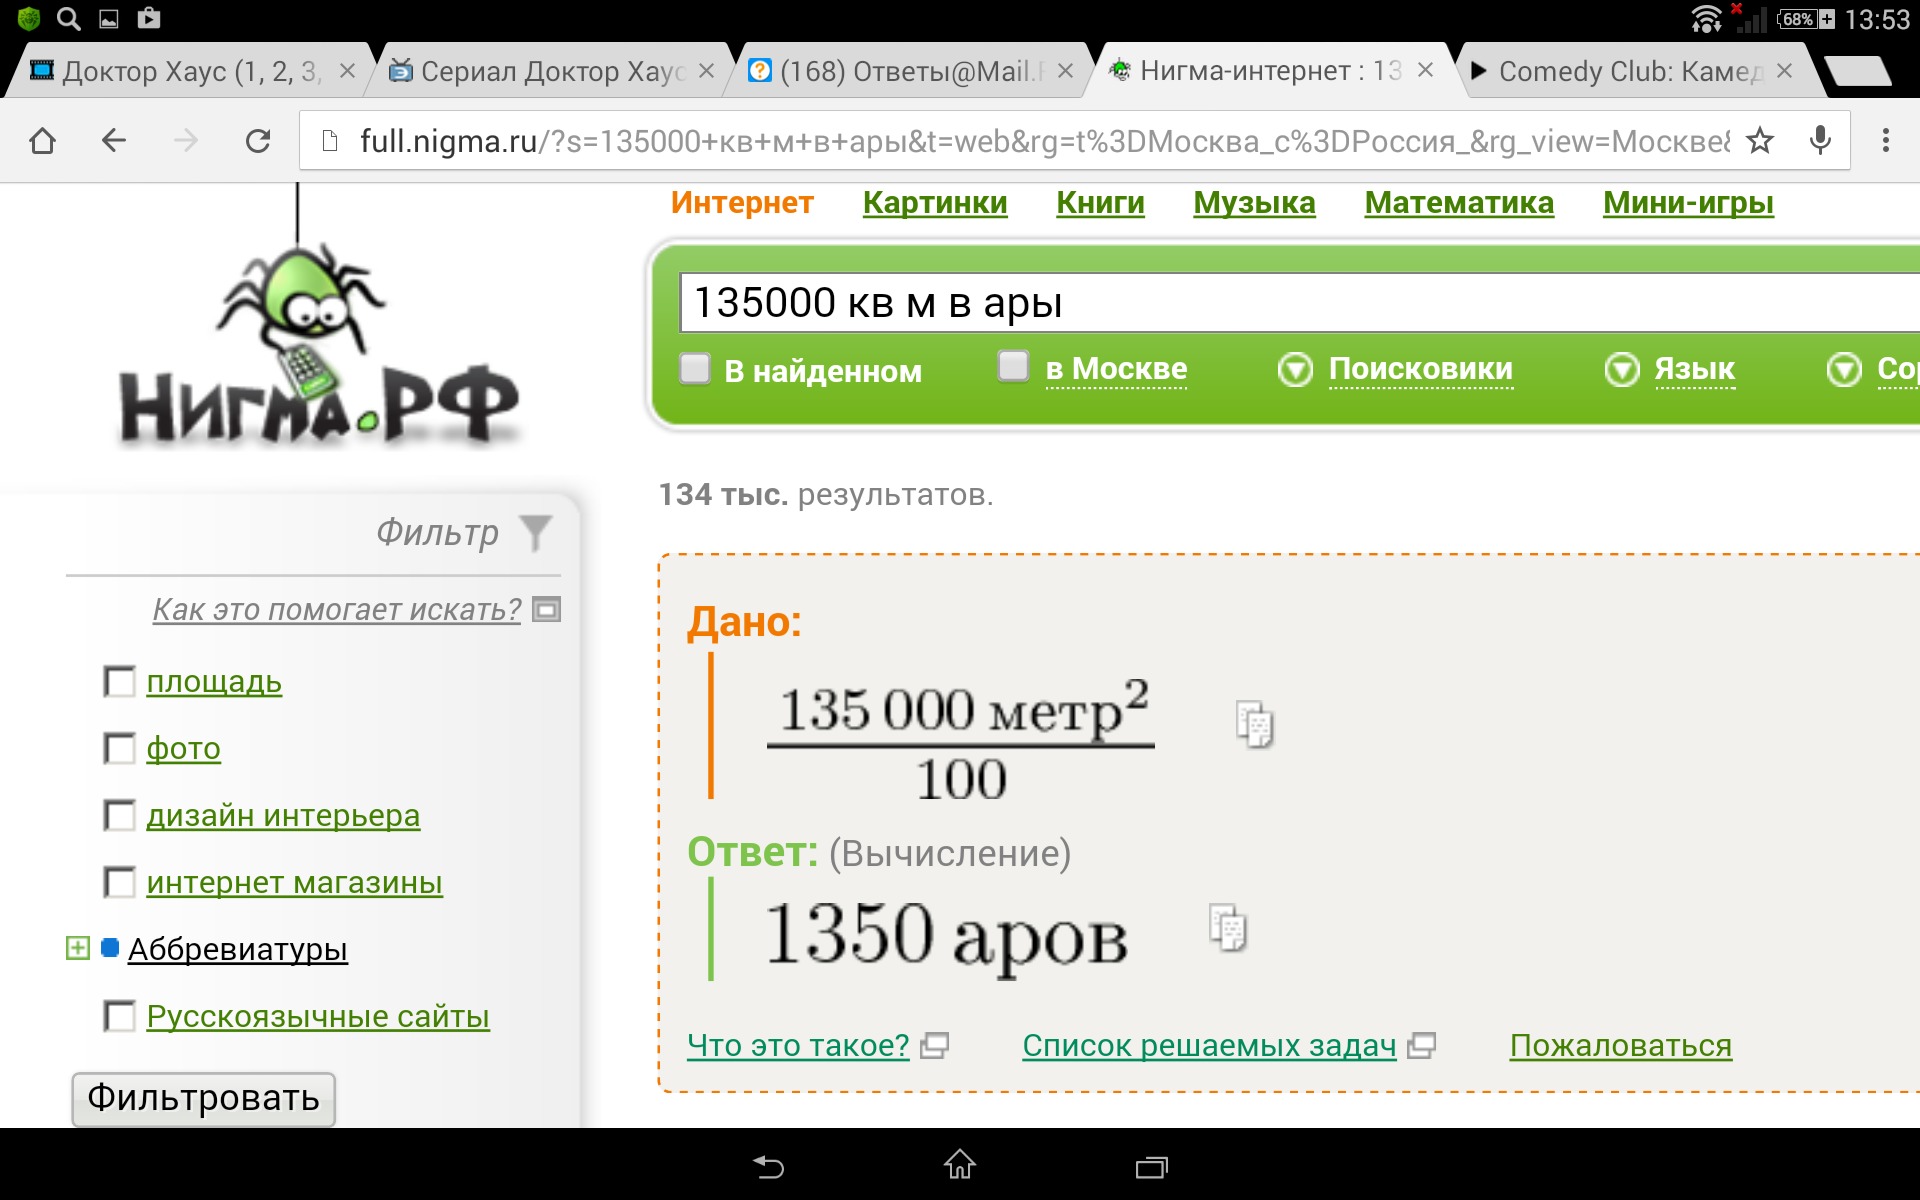
Task: Check the Русскоязычные сайты checkbox
Action: pyautogui.click(x=120, y=1016)
